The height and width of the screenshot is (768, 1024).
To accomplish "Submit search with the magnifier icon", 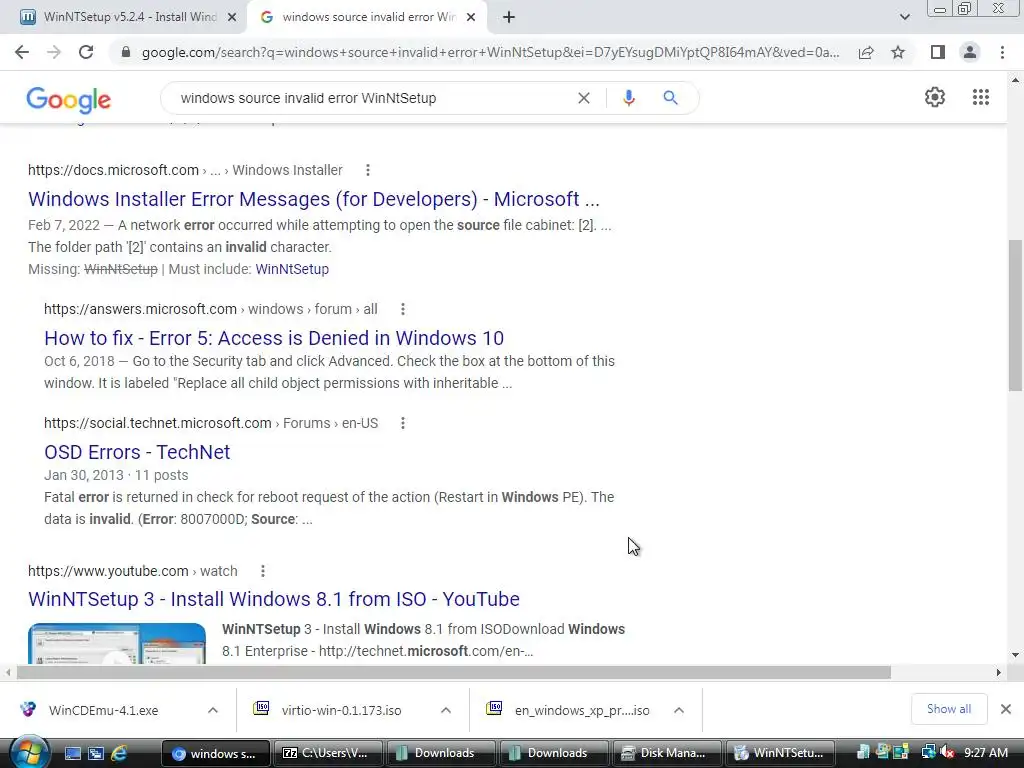I will point(670,98).
